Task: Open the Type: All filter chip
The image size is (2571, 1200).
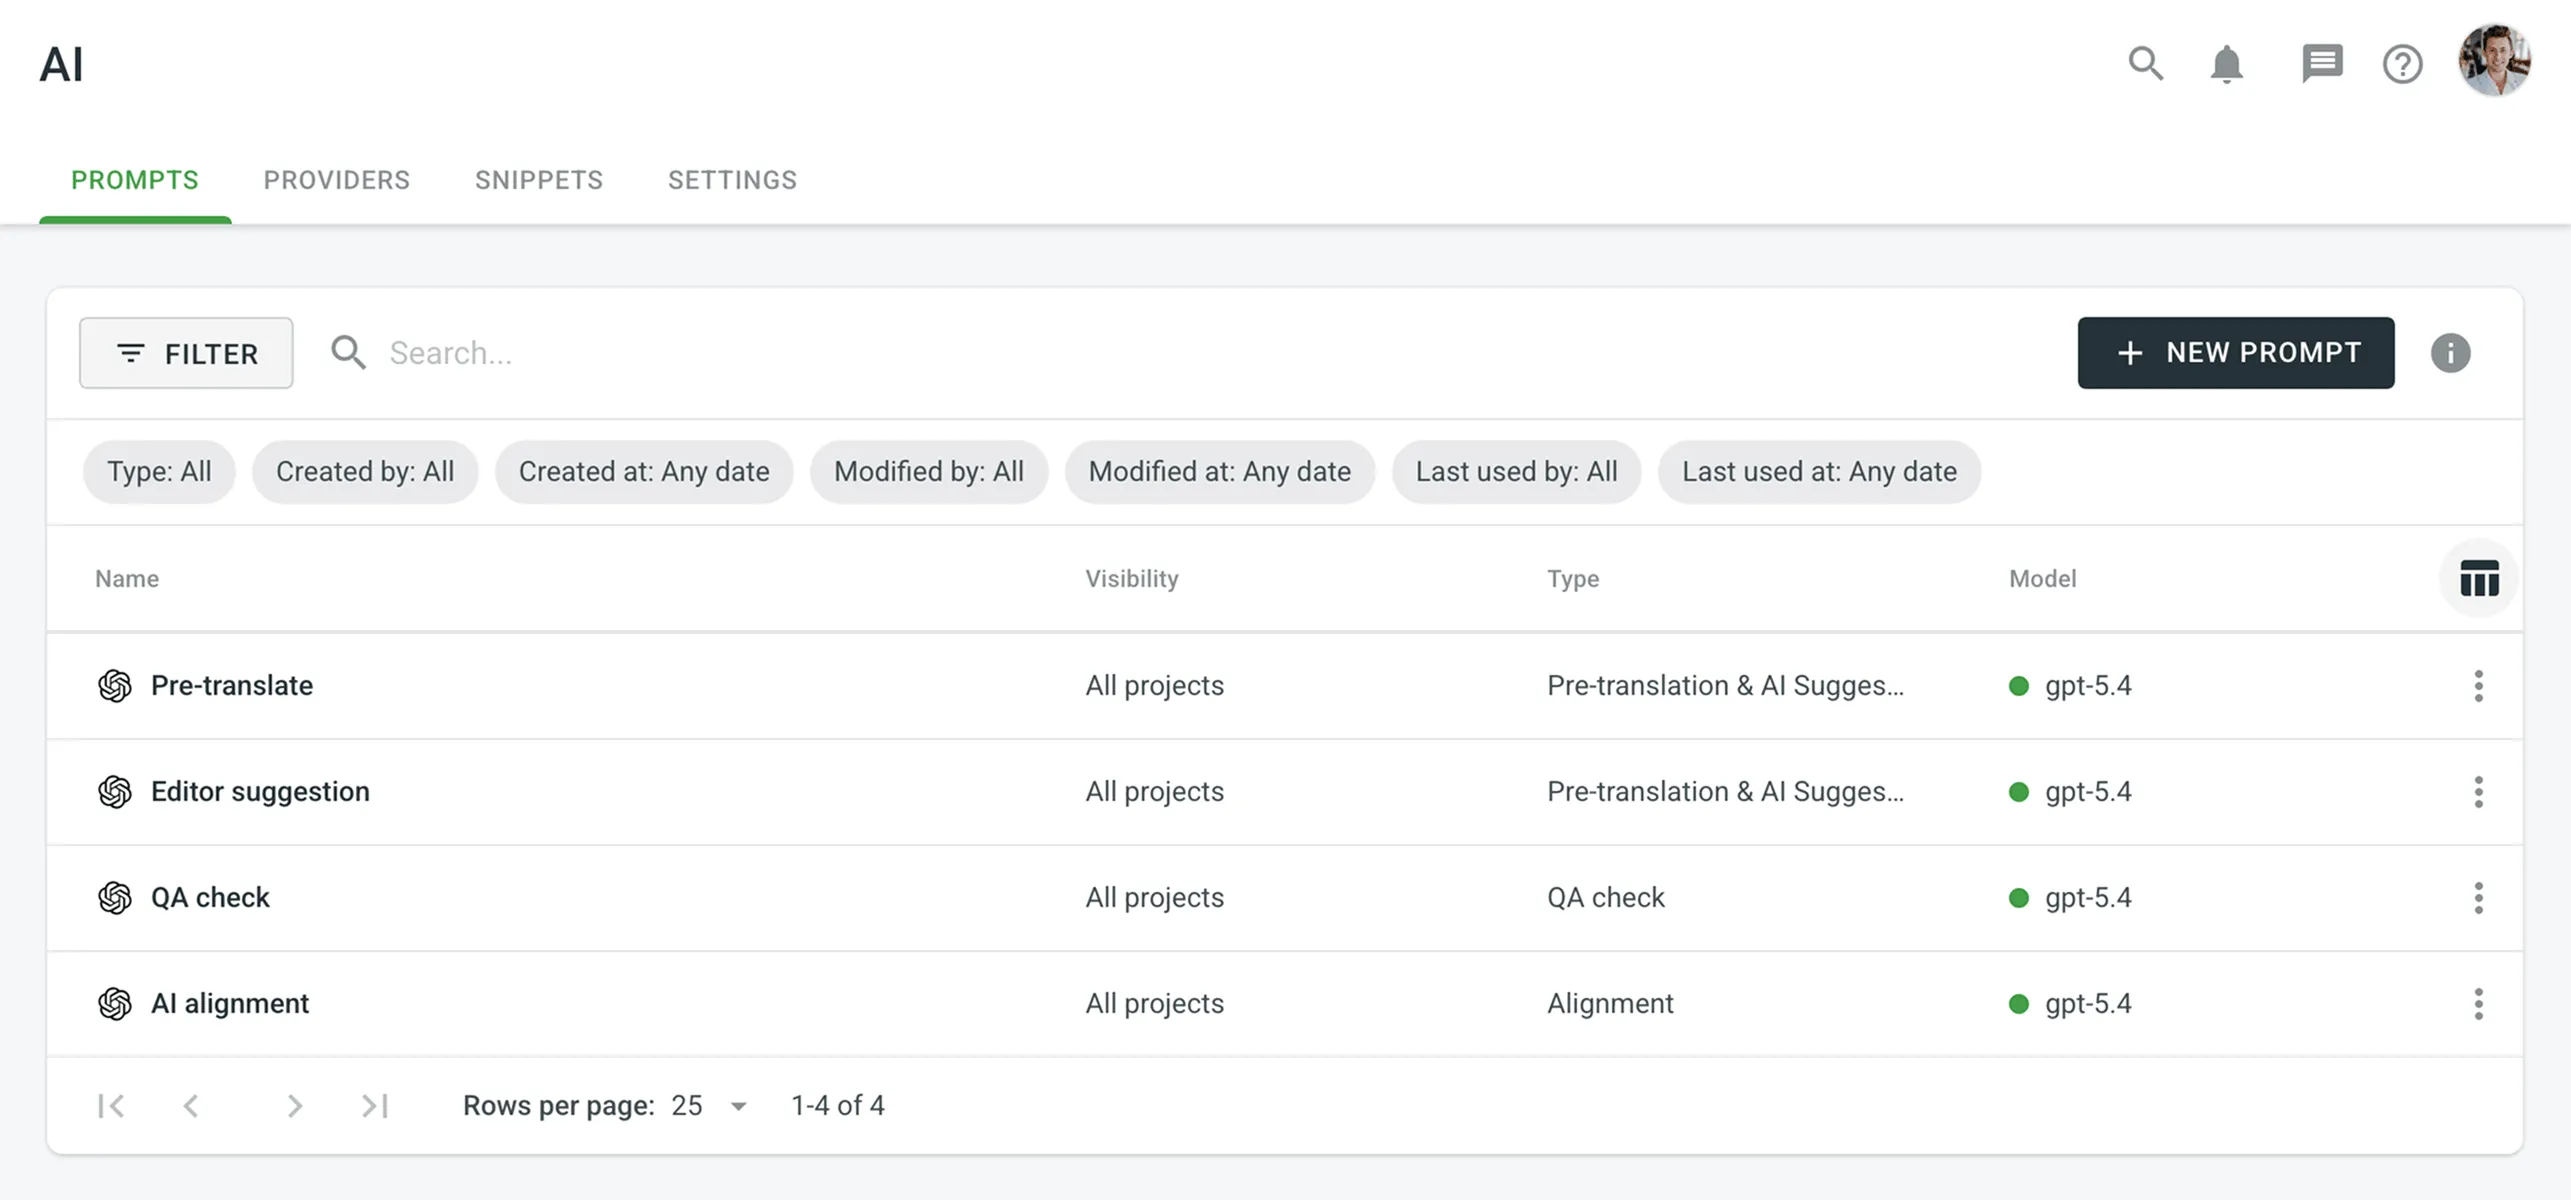Action: [159, 472]
